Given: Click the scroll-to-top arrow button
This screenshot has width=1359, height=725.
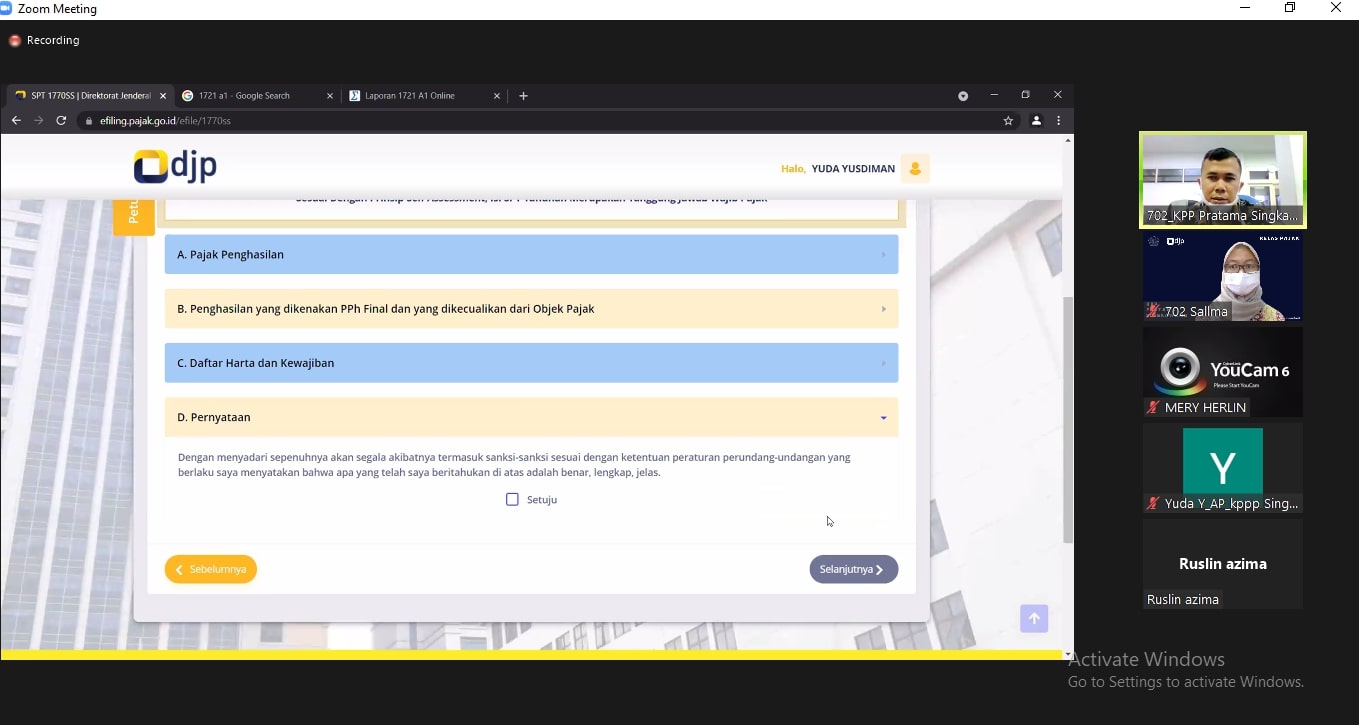Looking at the screenshot, I should 1034,619.
